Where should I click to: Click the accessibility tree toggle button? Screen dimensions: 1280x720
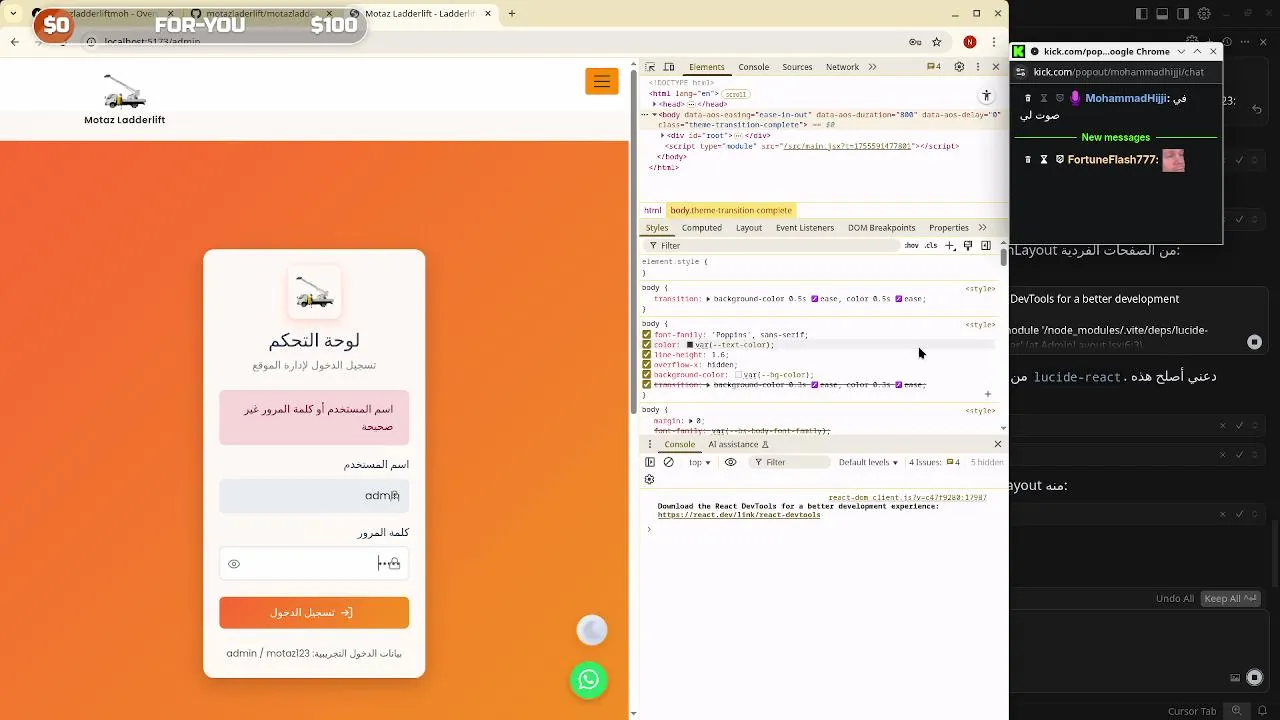[986, 96]
